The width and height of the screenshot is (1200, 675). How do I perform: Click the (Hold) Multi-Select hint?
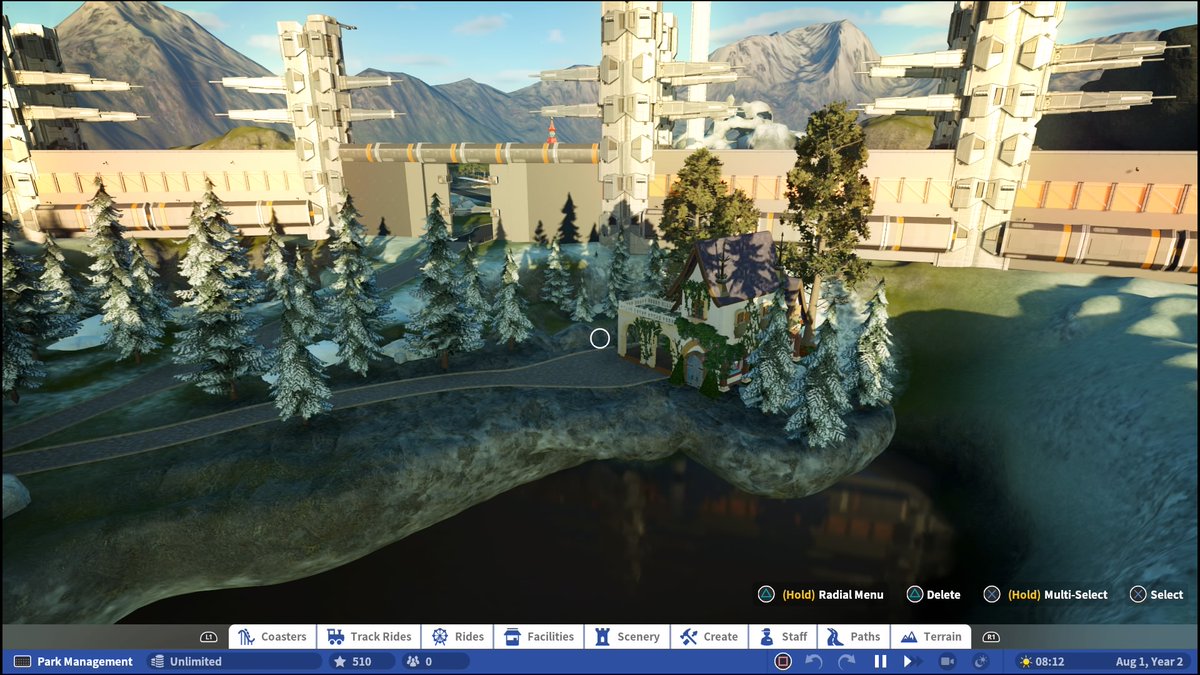click(x=1045, y=594)
